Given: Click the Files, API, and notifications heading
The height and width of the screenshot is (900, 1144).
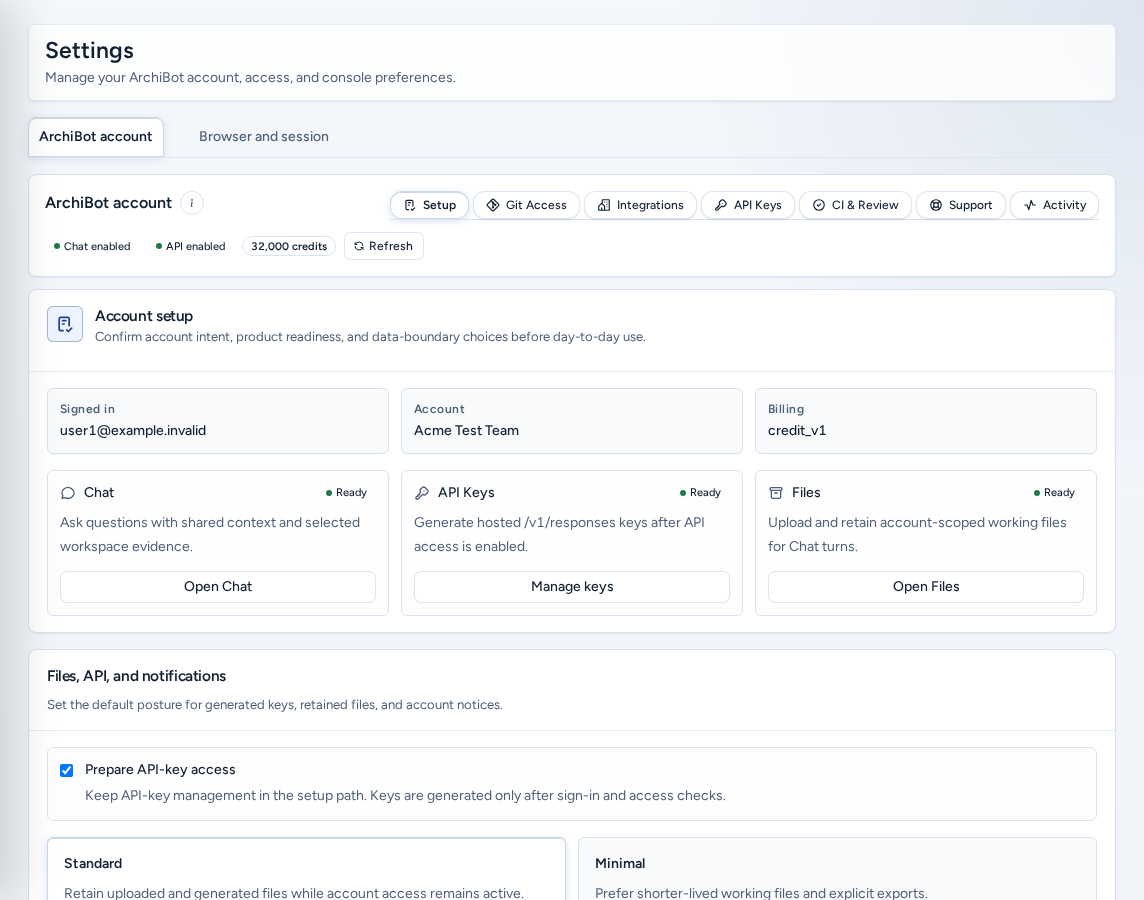Looking at the screenshot, I should pos(136,677).
